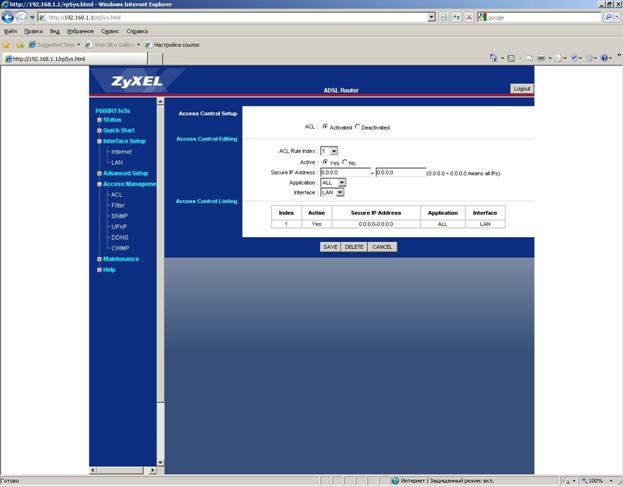Image resolution: width=623 pixels, height=487 pixels.
Task: Click the Add to Favorites bar icon
Action: [20, 45]
